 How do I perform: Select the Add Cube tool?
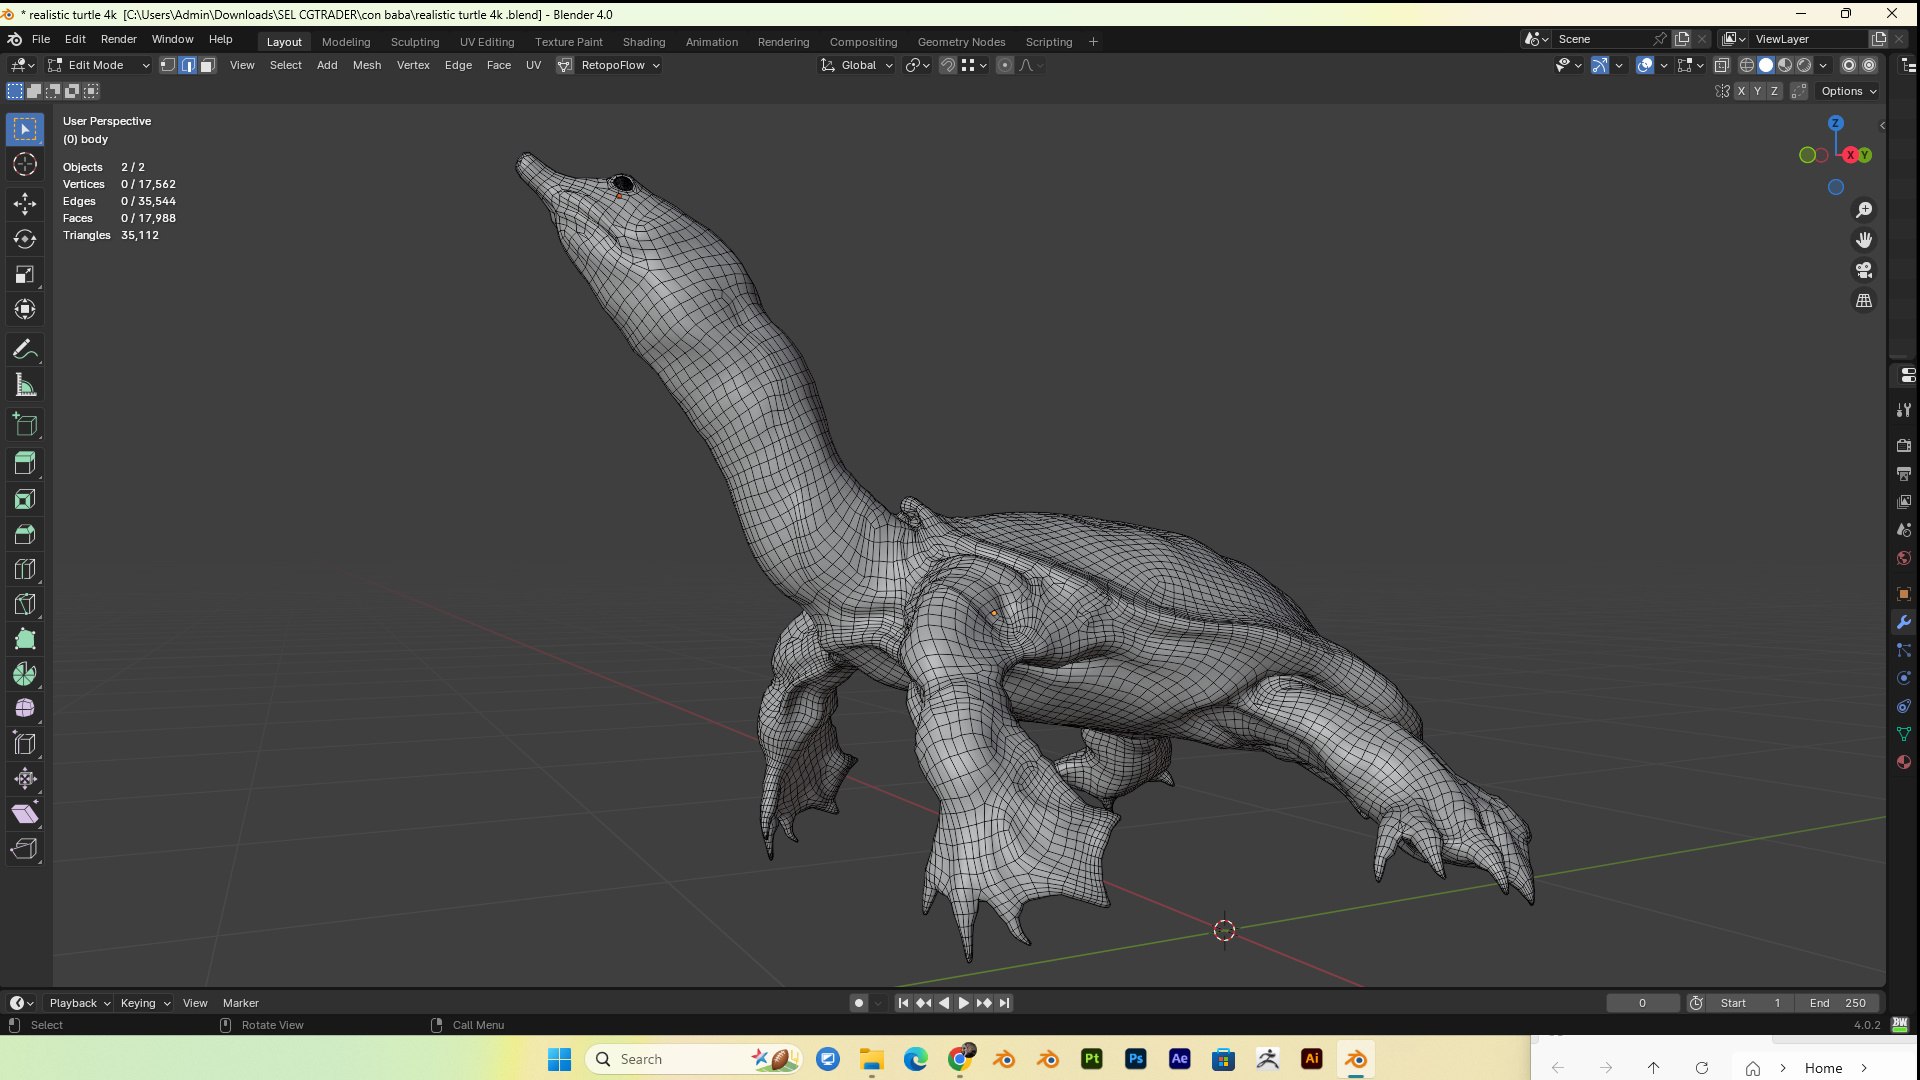coord(25,425)
